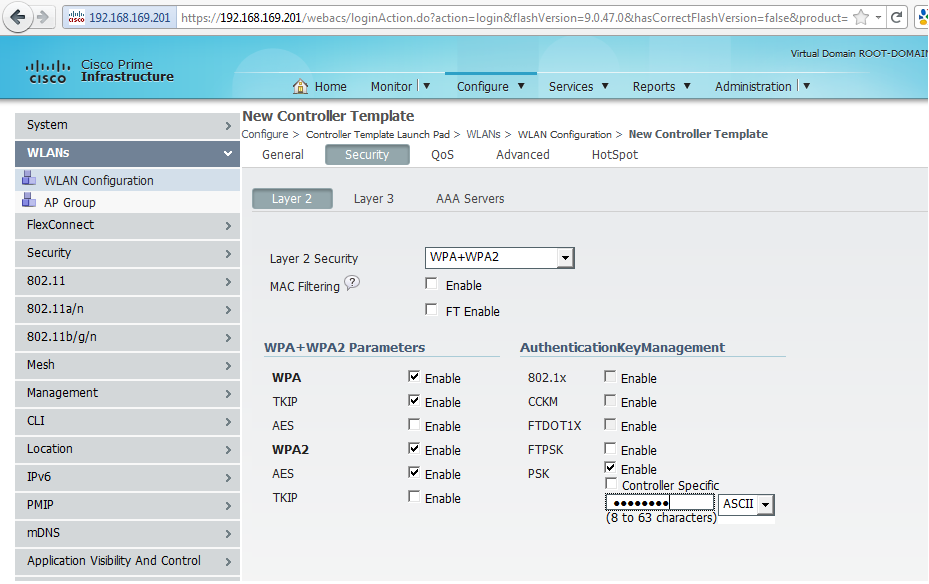Select the Layer 2 sub-tab

(292, 198)
